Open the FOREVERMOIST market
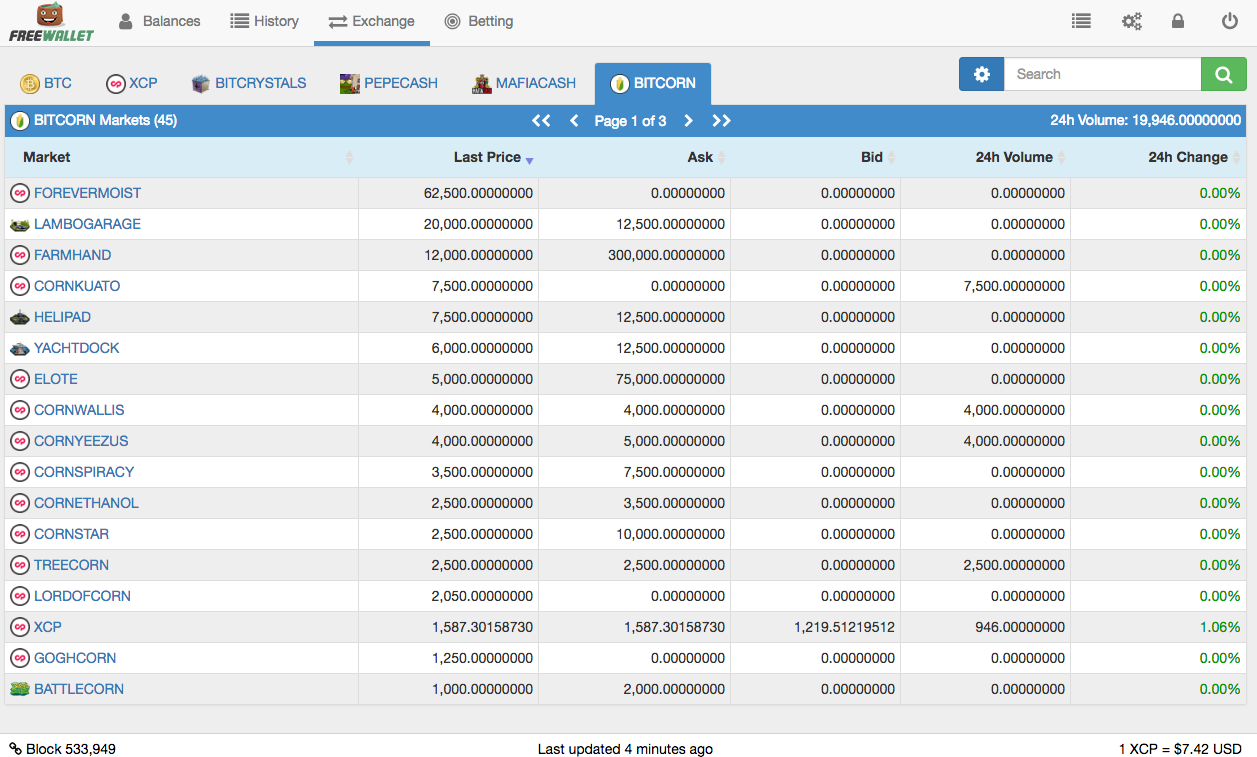The width and height of the screenshot is (1257, 757). coord(87,193)
